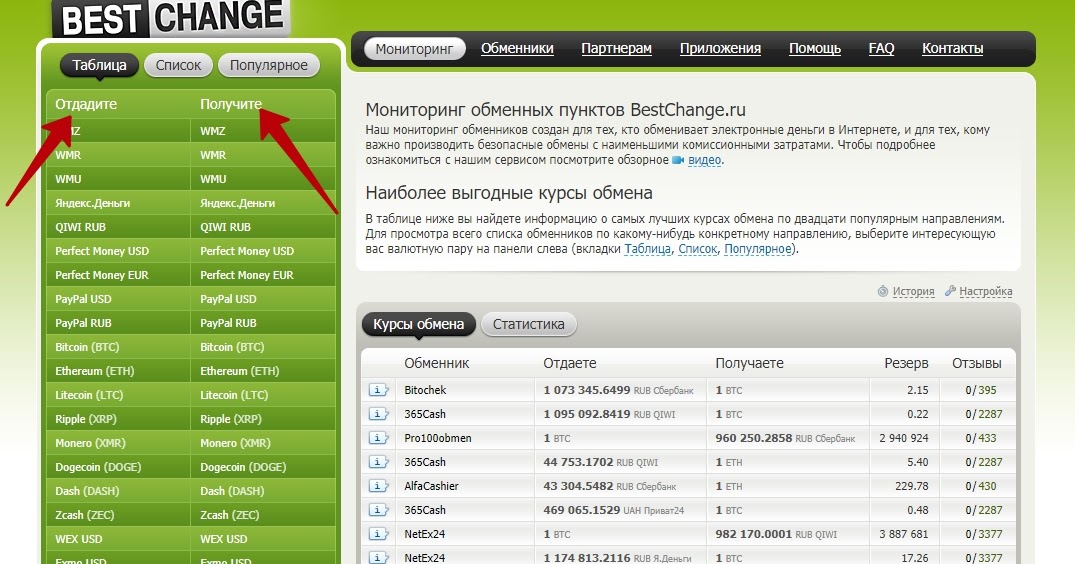Click reserve value 2 940 924
This screenshot has width=1075, height=564.
click(904, 438)
